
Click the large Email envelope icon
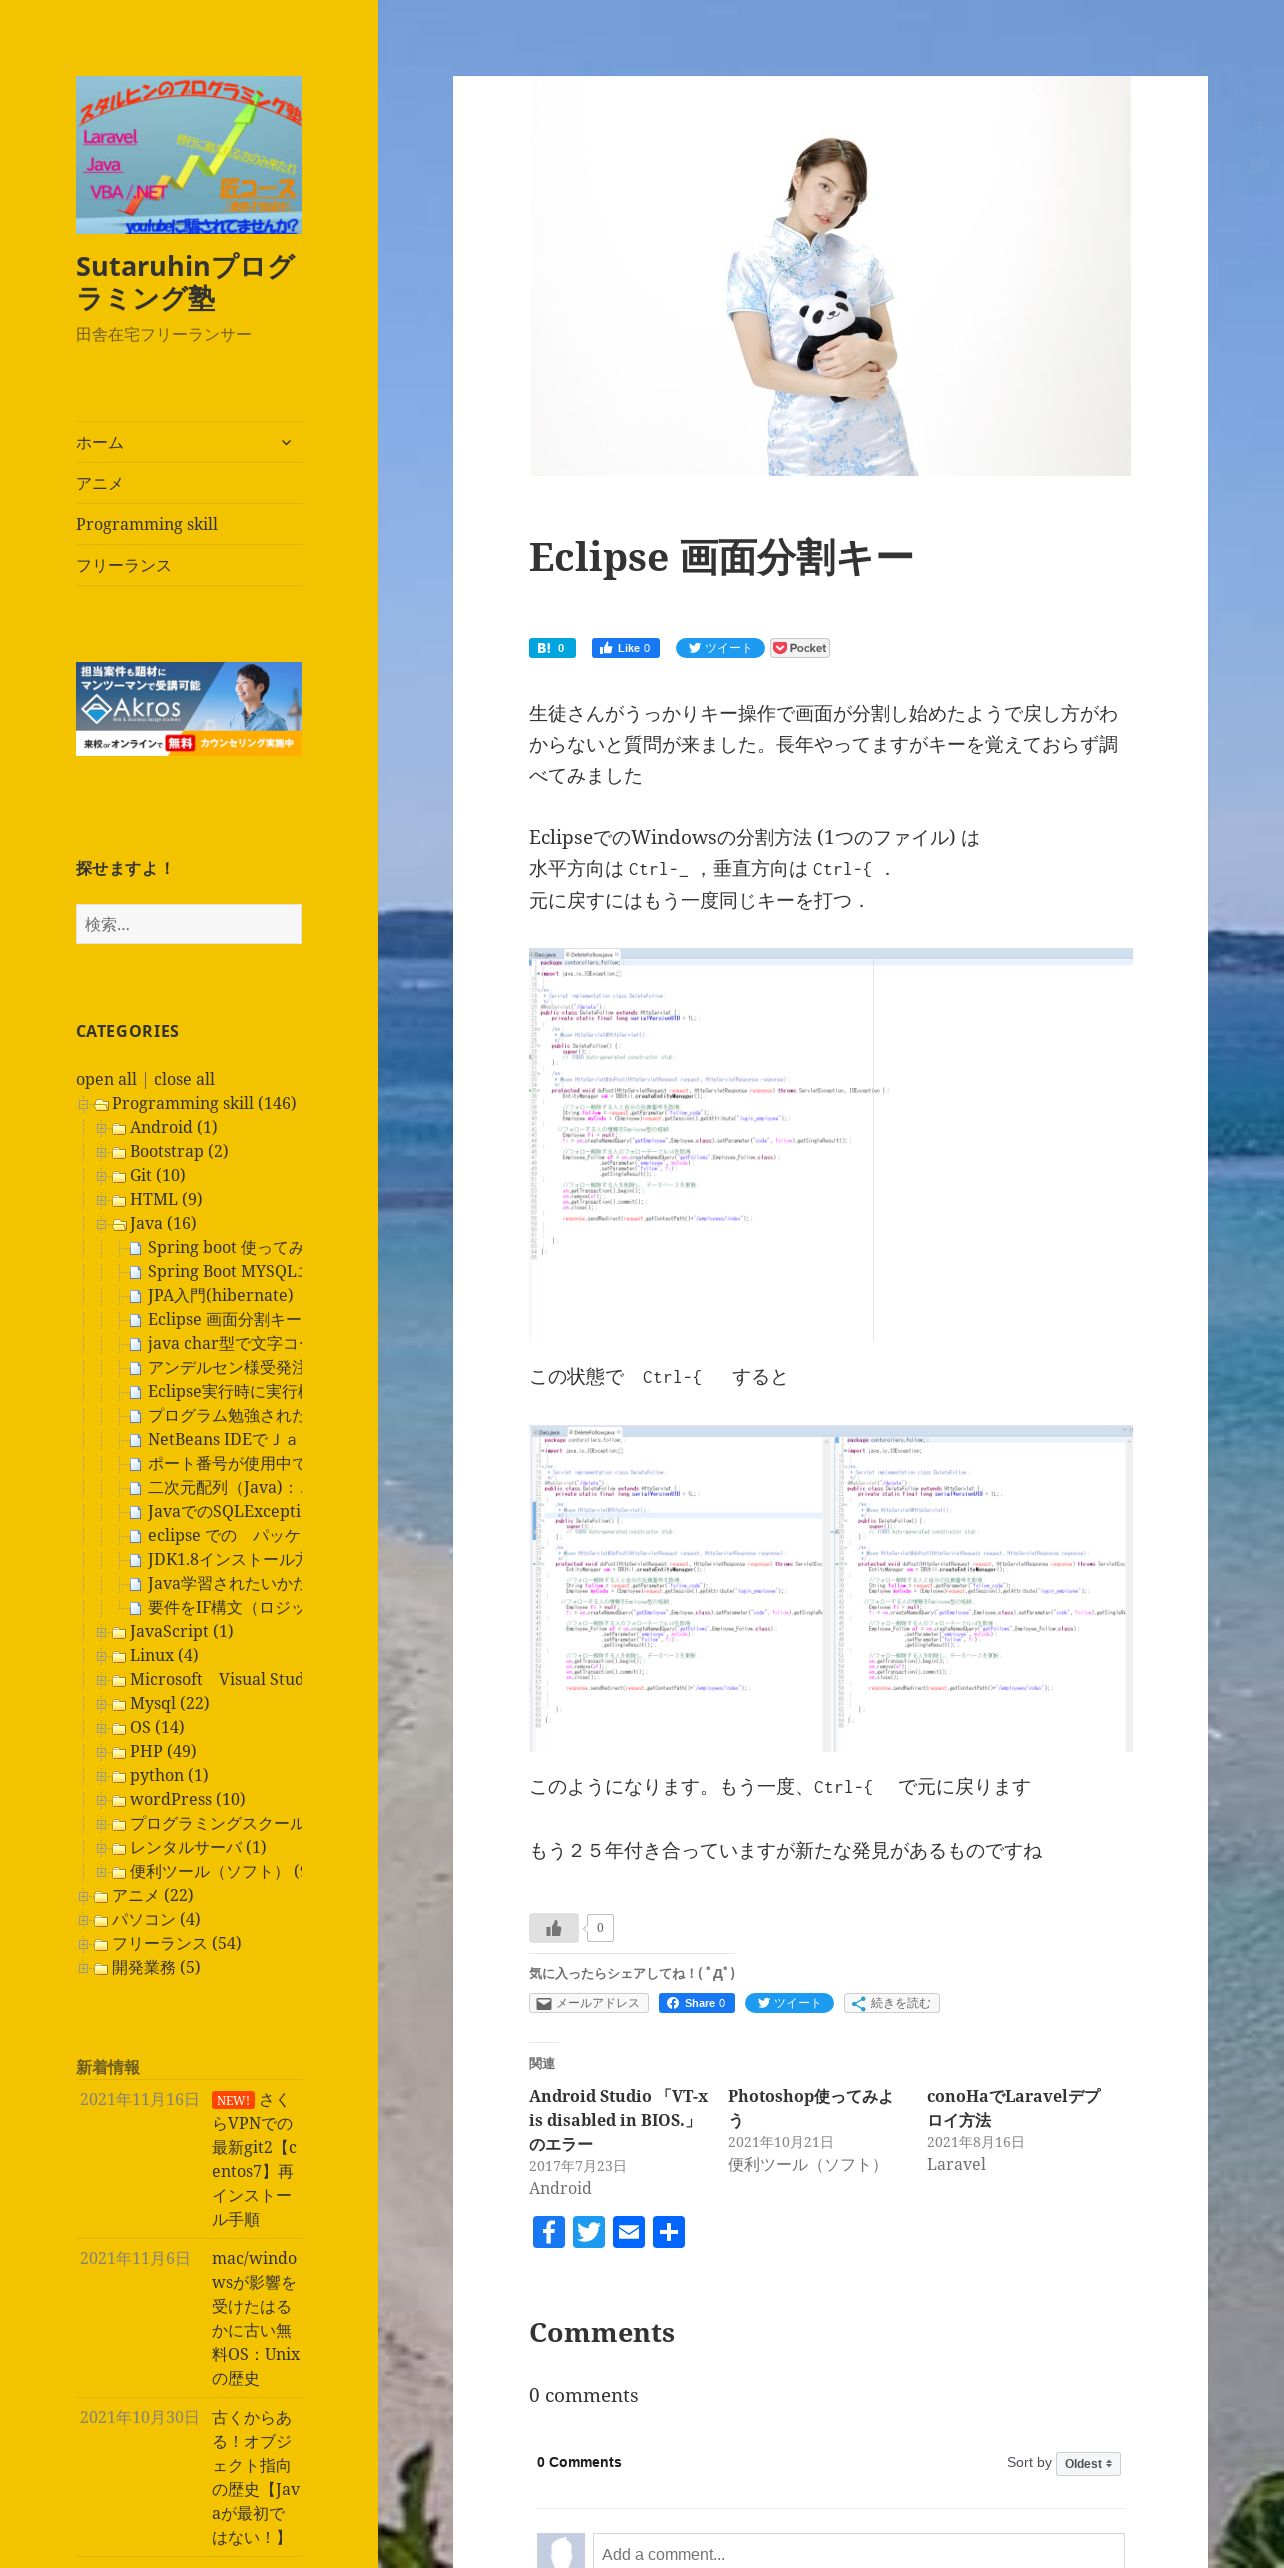[x=629, y=2232]
